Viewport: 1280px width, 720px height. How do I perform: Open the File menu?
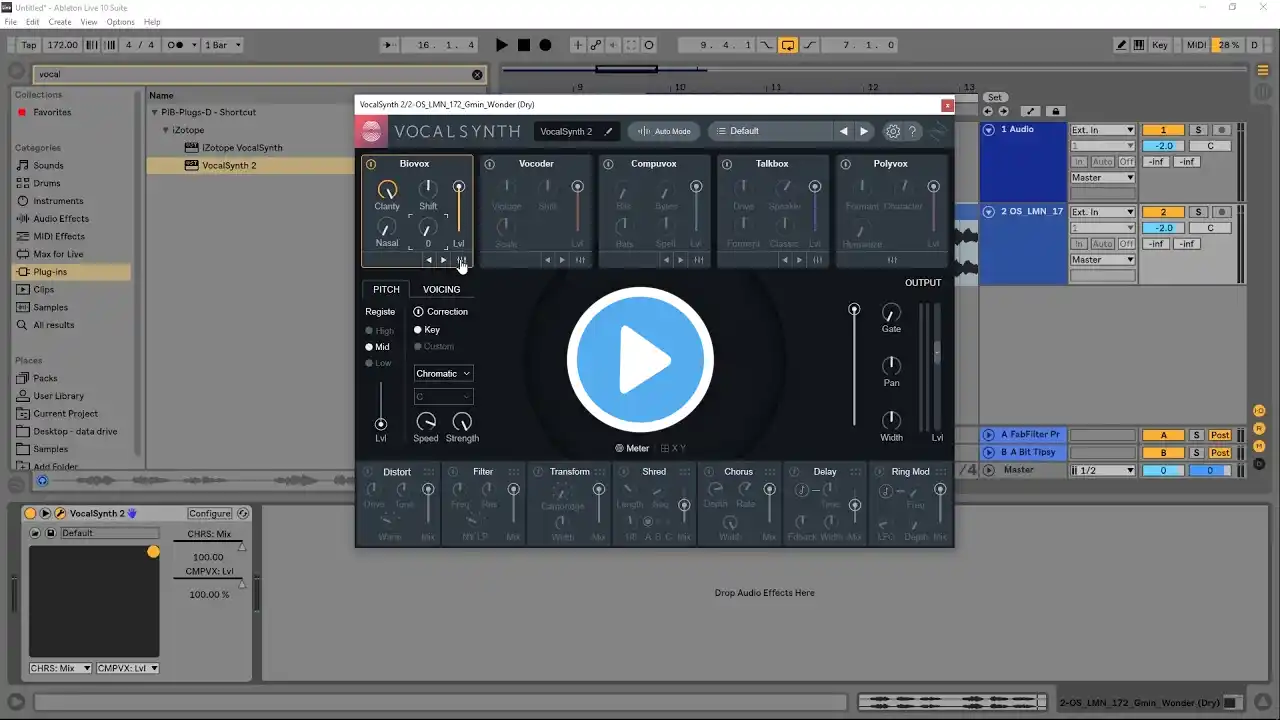(11, 22)
